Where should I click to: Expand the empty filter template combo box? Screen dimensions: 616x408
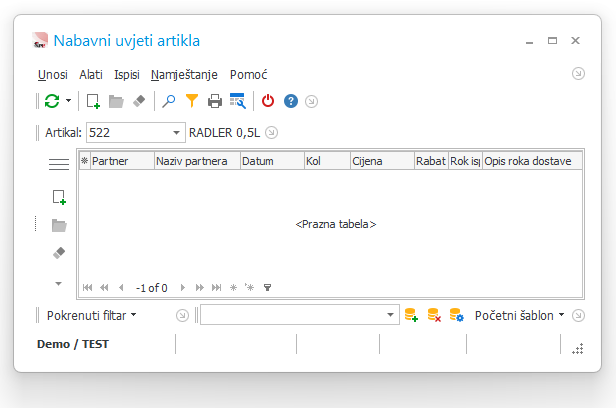point(390,315)
